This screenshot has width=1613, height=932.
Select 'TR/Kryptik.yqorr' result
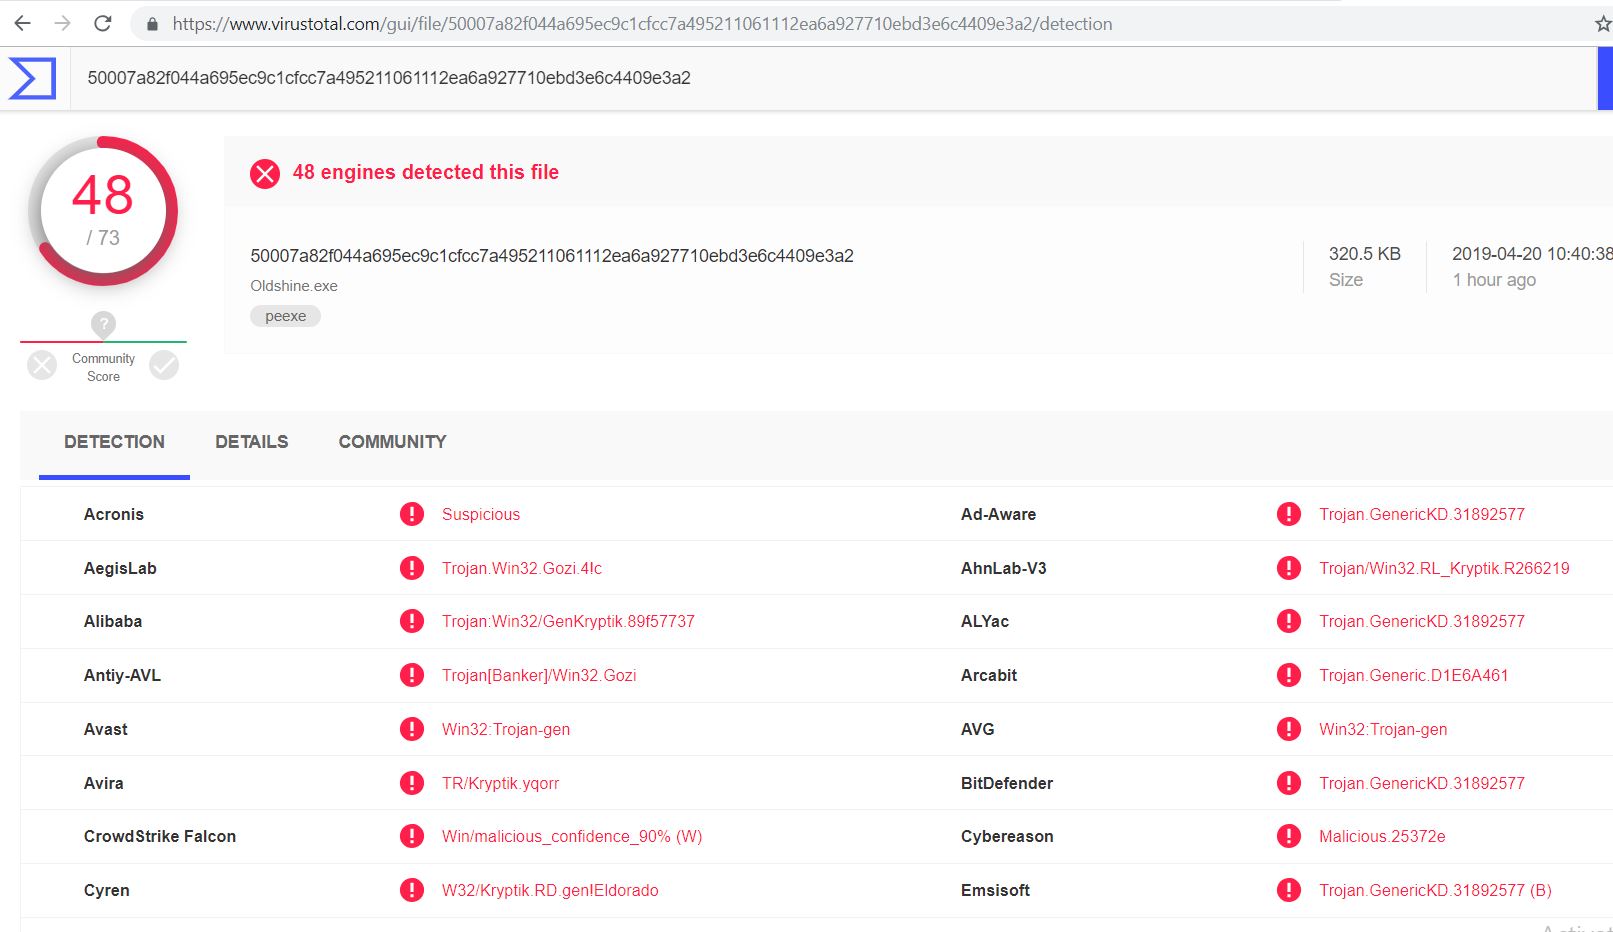click(x=501, y=783)
